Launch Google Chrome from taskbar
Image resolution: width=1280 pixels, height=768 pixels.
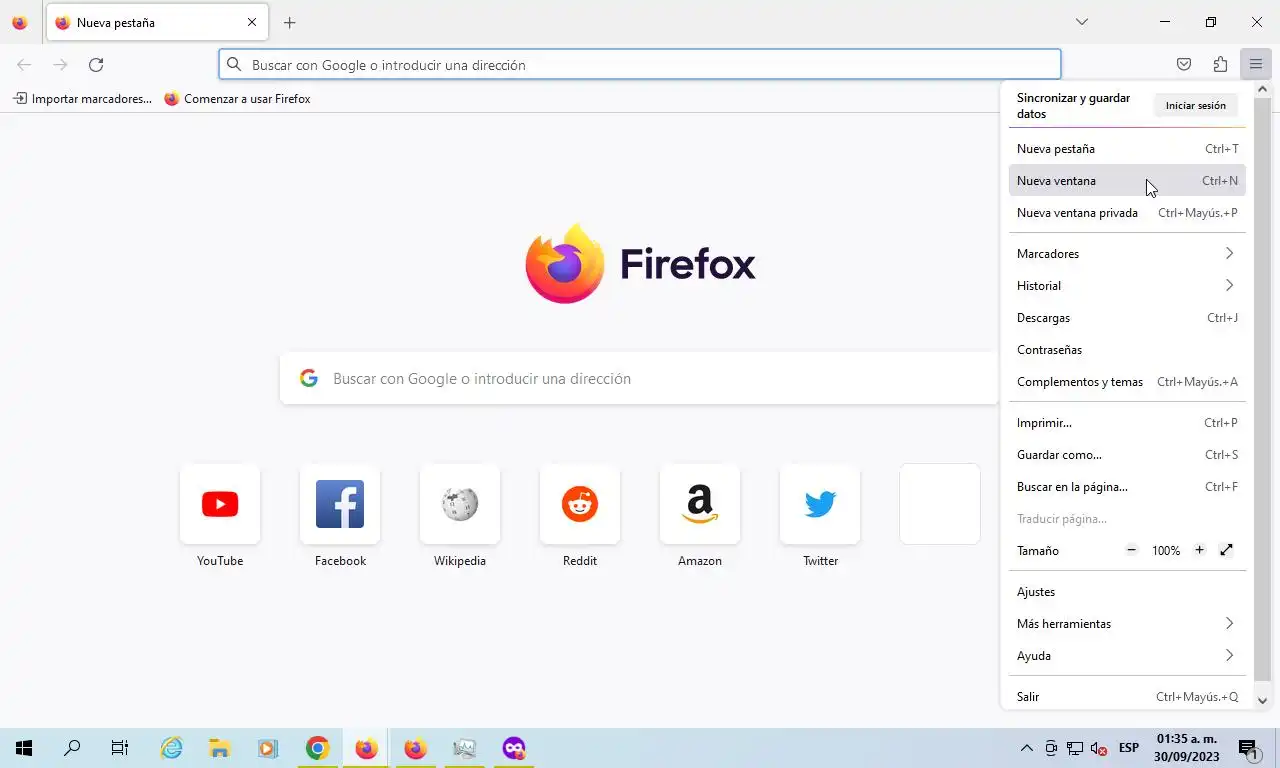pyautogui.click(x=318, y=748)
